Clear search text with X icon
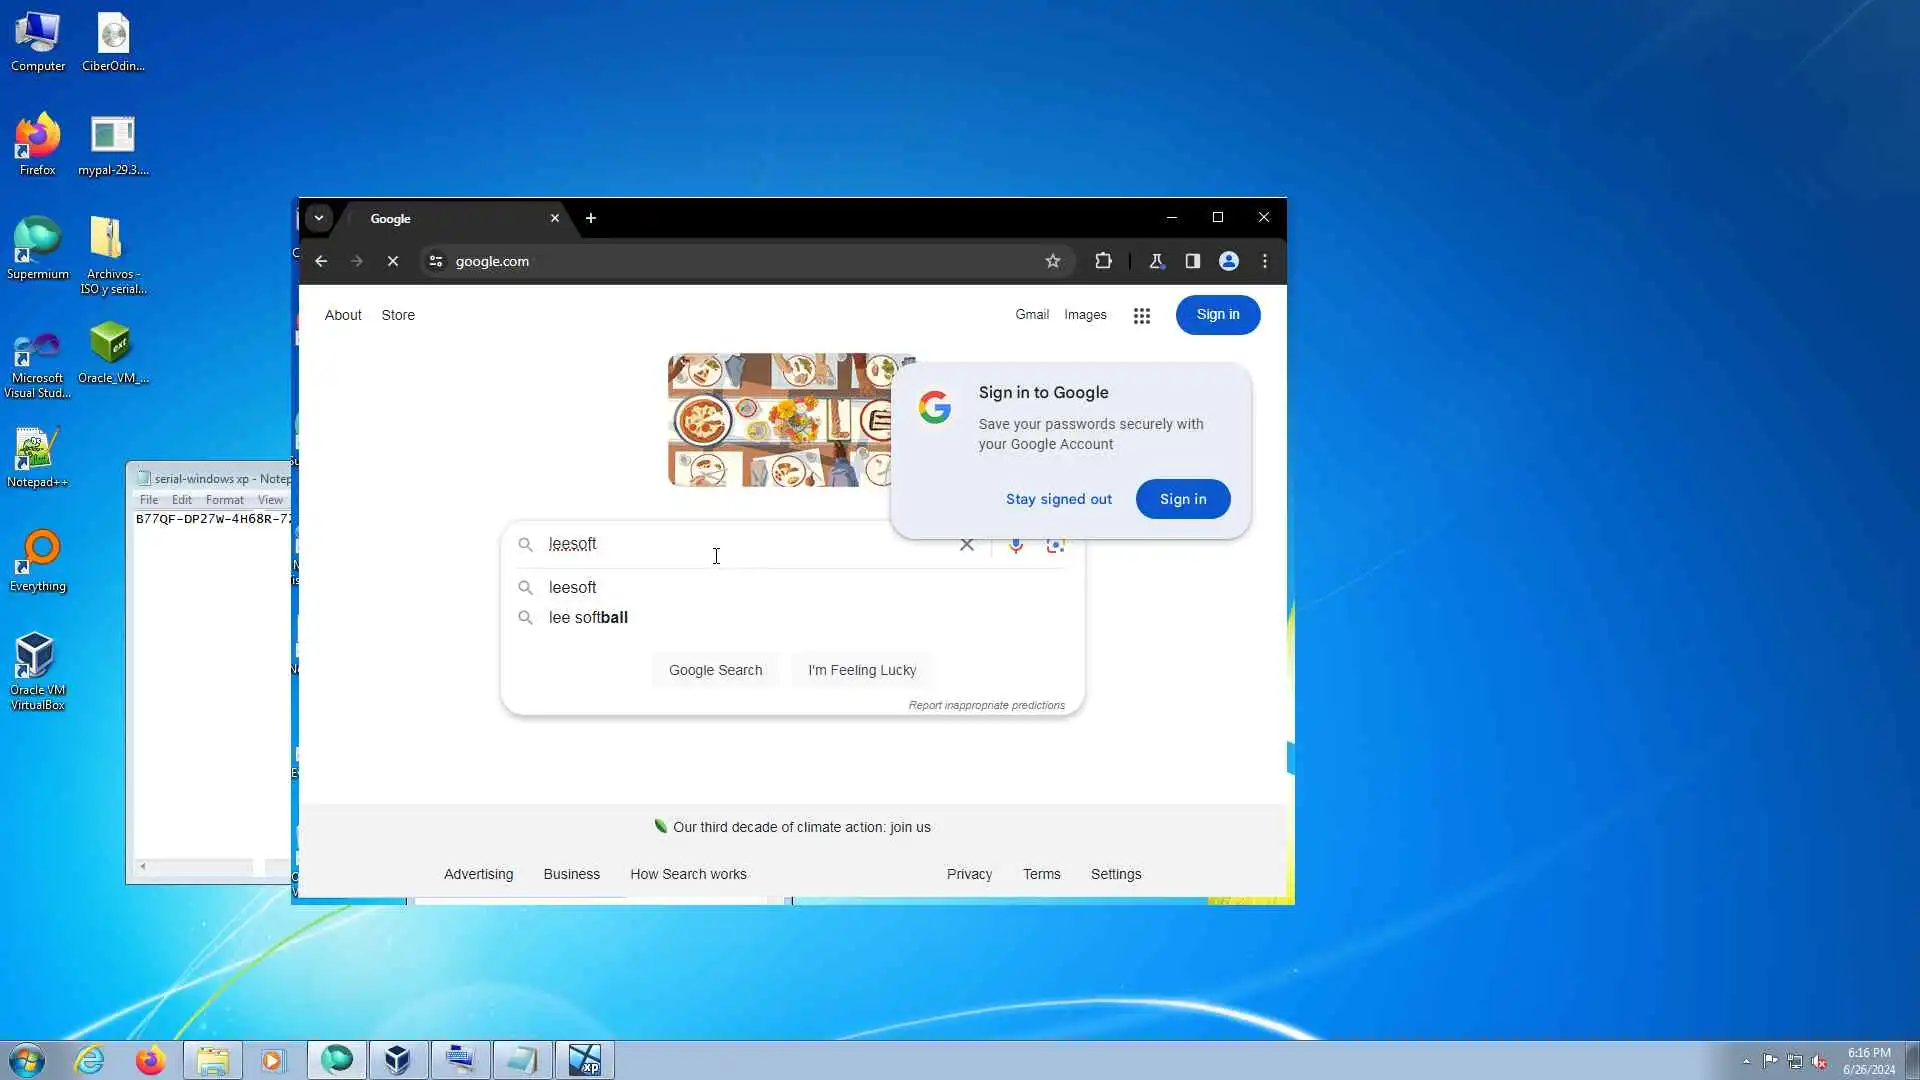This screenshot has height=1080, width=1920. [966, 545]
